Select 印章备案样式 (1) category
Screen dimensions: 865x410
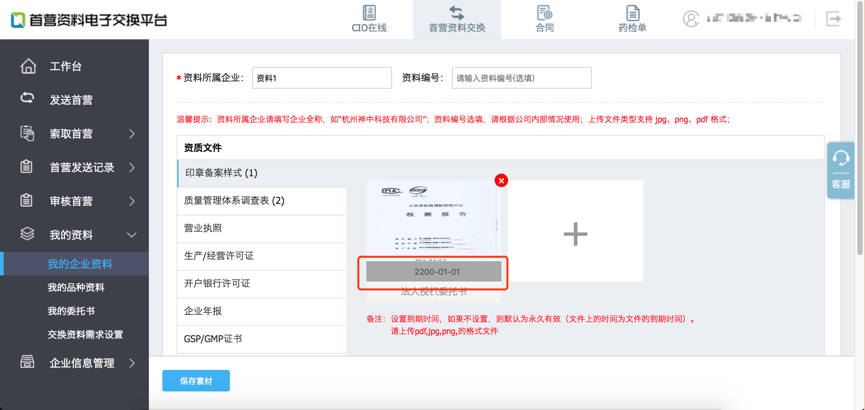261,173
